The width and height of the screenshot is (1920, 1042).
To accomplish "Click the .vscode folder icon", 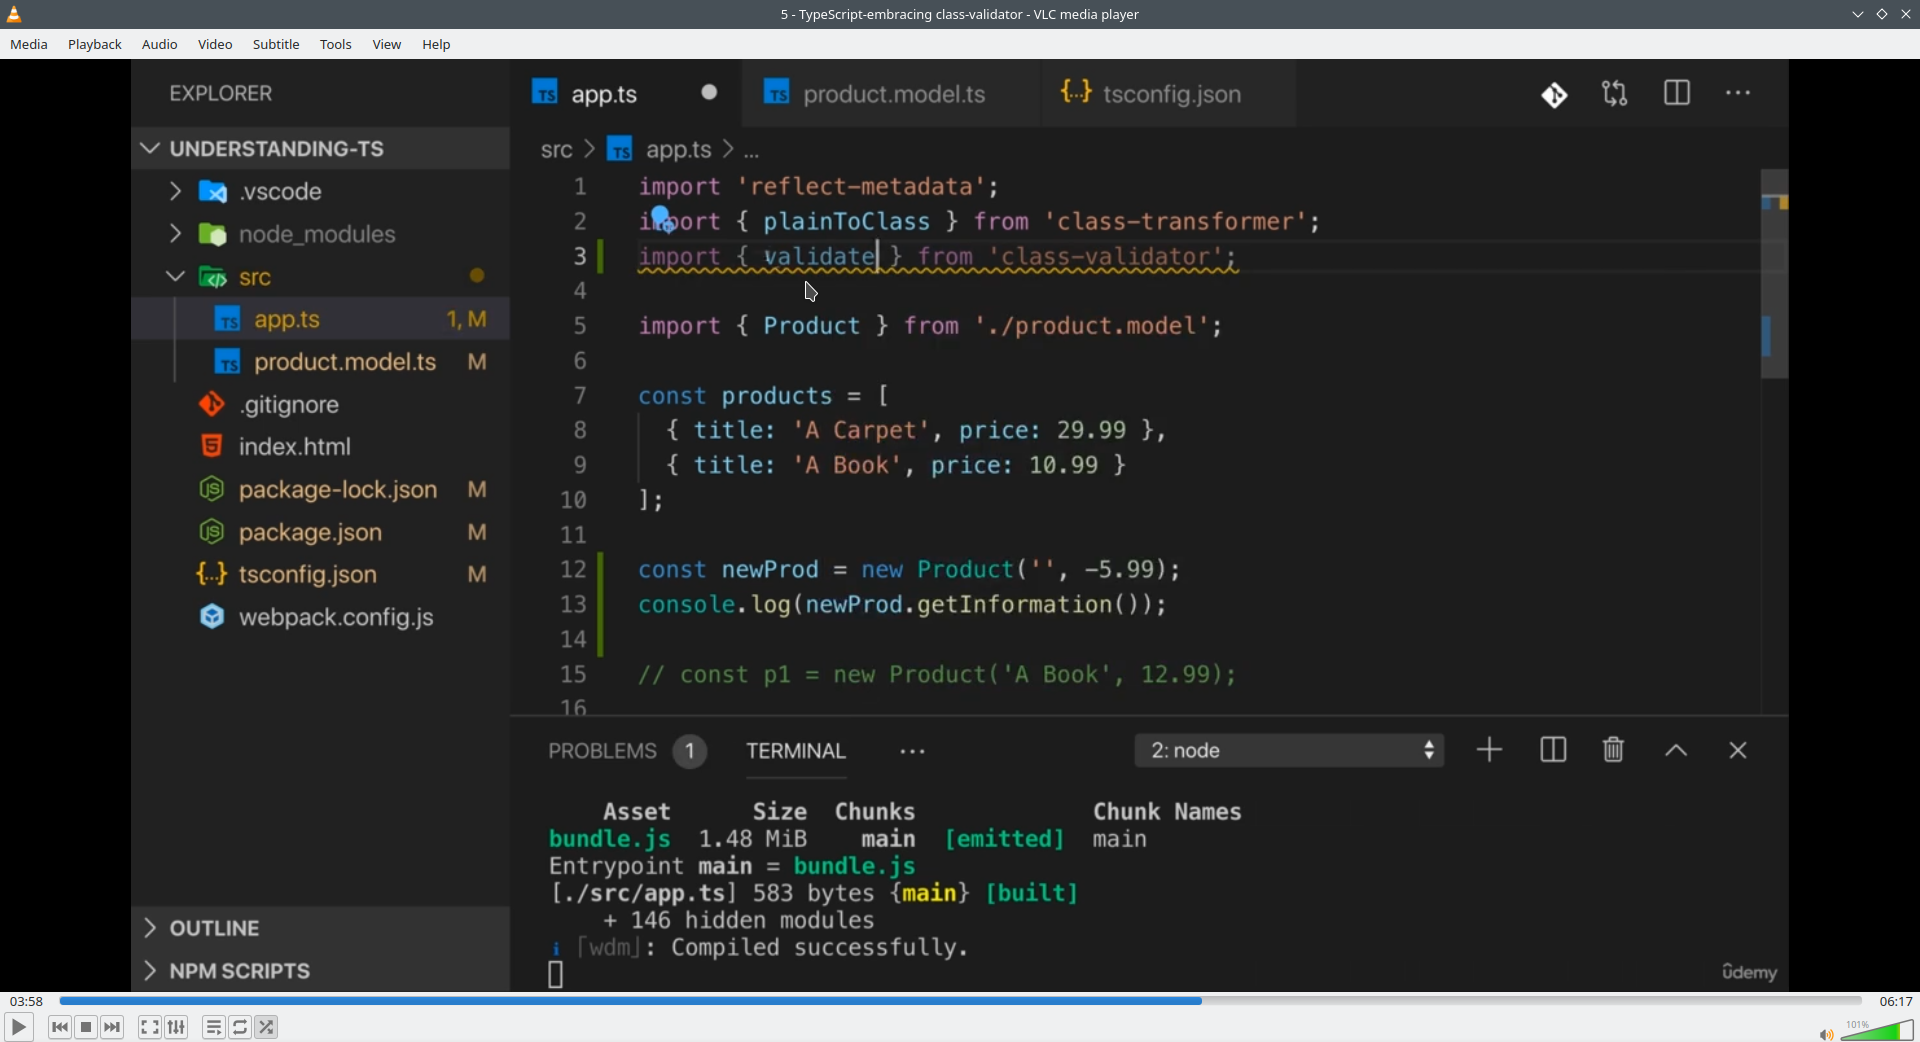I will point(213,192).
